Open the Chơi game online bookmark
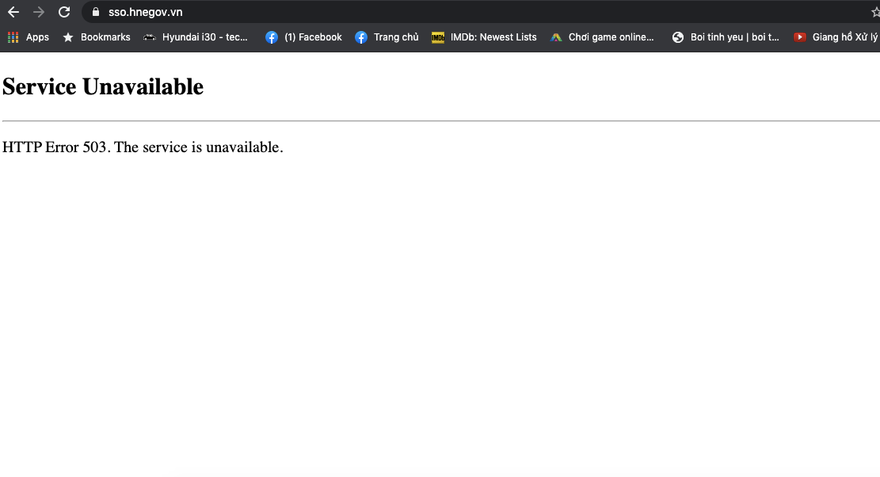The height and width of the screenshot is (477, 880). click(602, 37)
